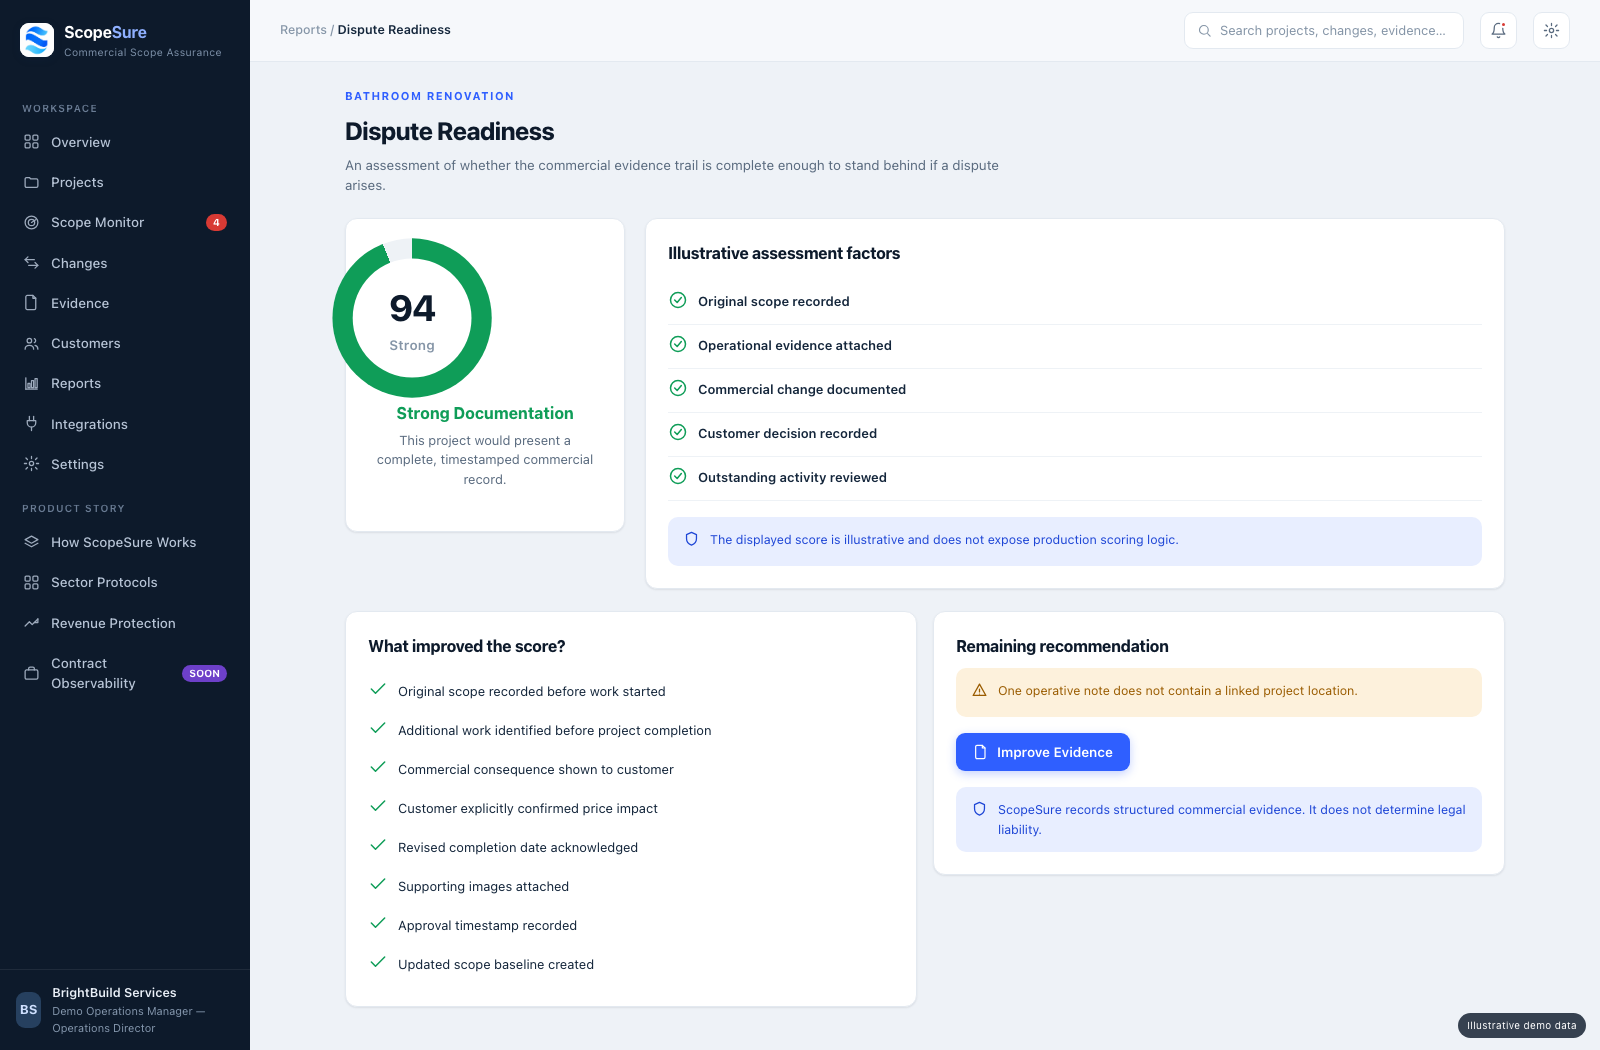1600x1050 pixels.
Task: Open How ScopeSure Works
Action: 125,542
